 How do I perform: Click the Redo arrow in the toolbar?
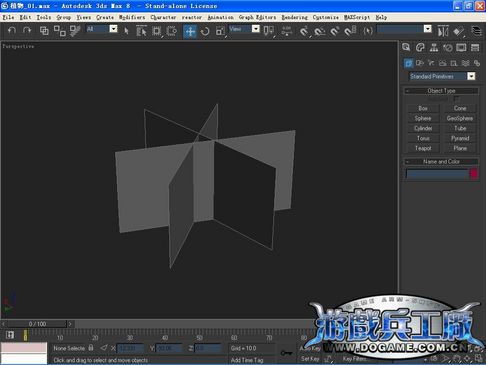click(27, 31)
